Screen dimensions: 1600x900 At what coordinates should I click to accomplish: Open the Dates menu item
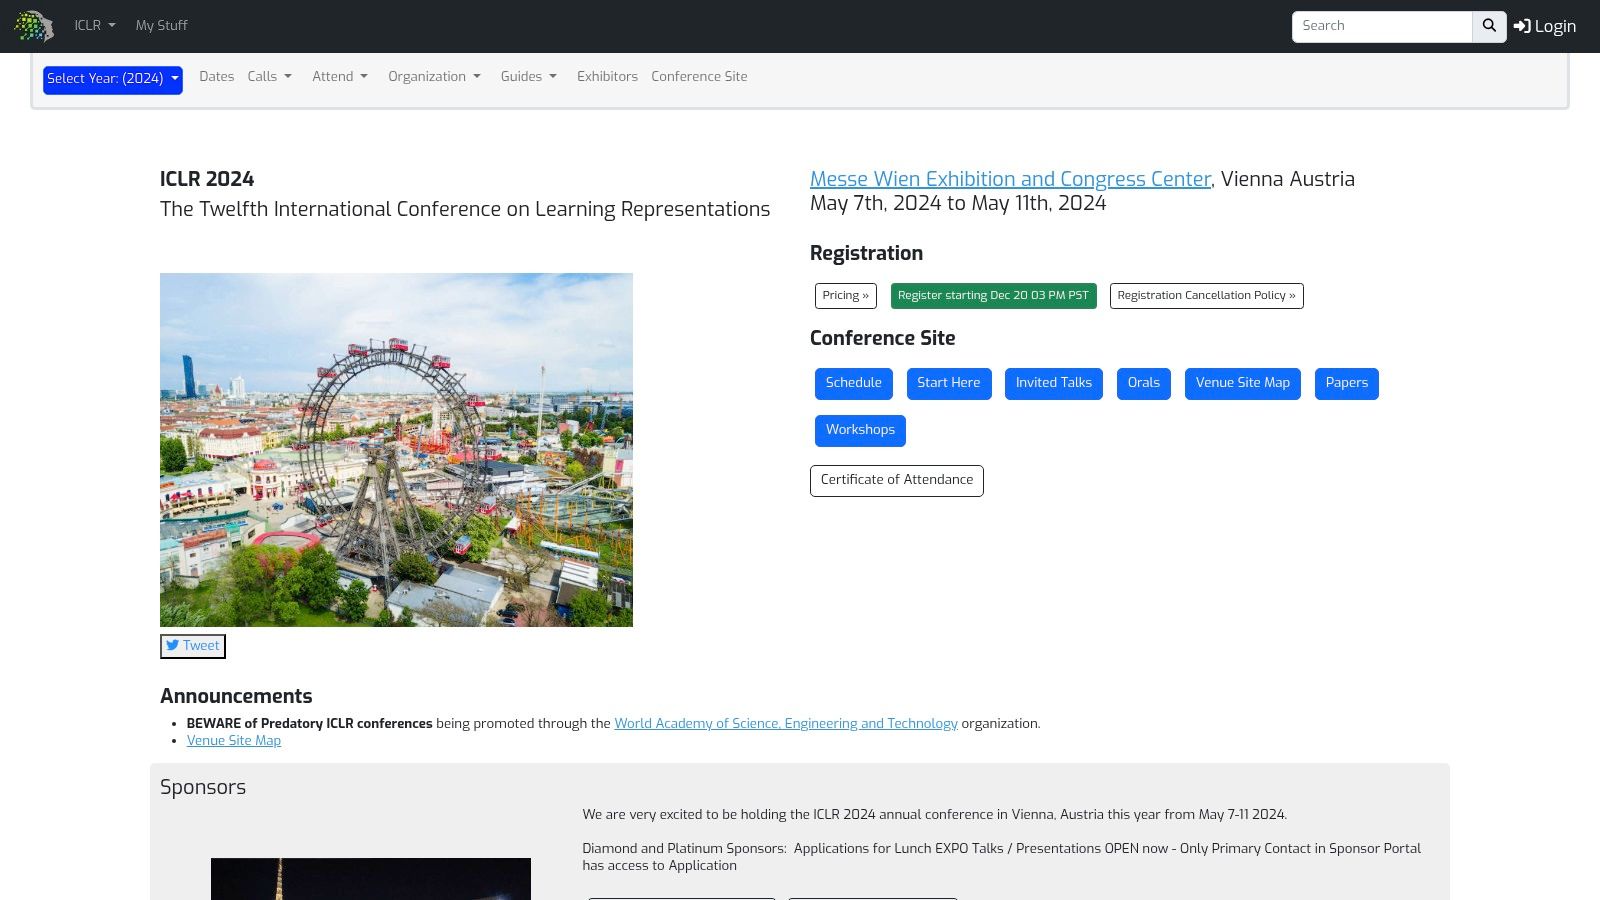pyautogui.click(x=216, y=77)
